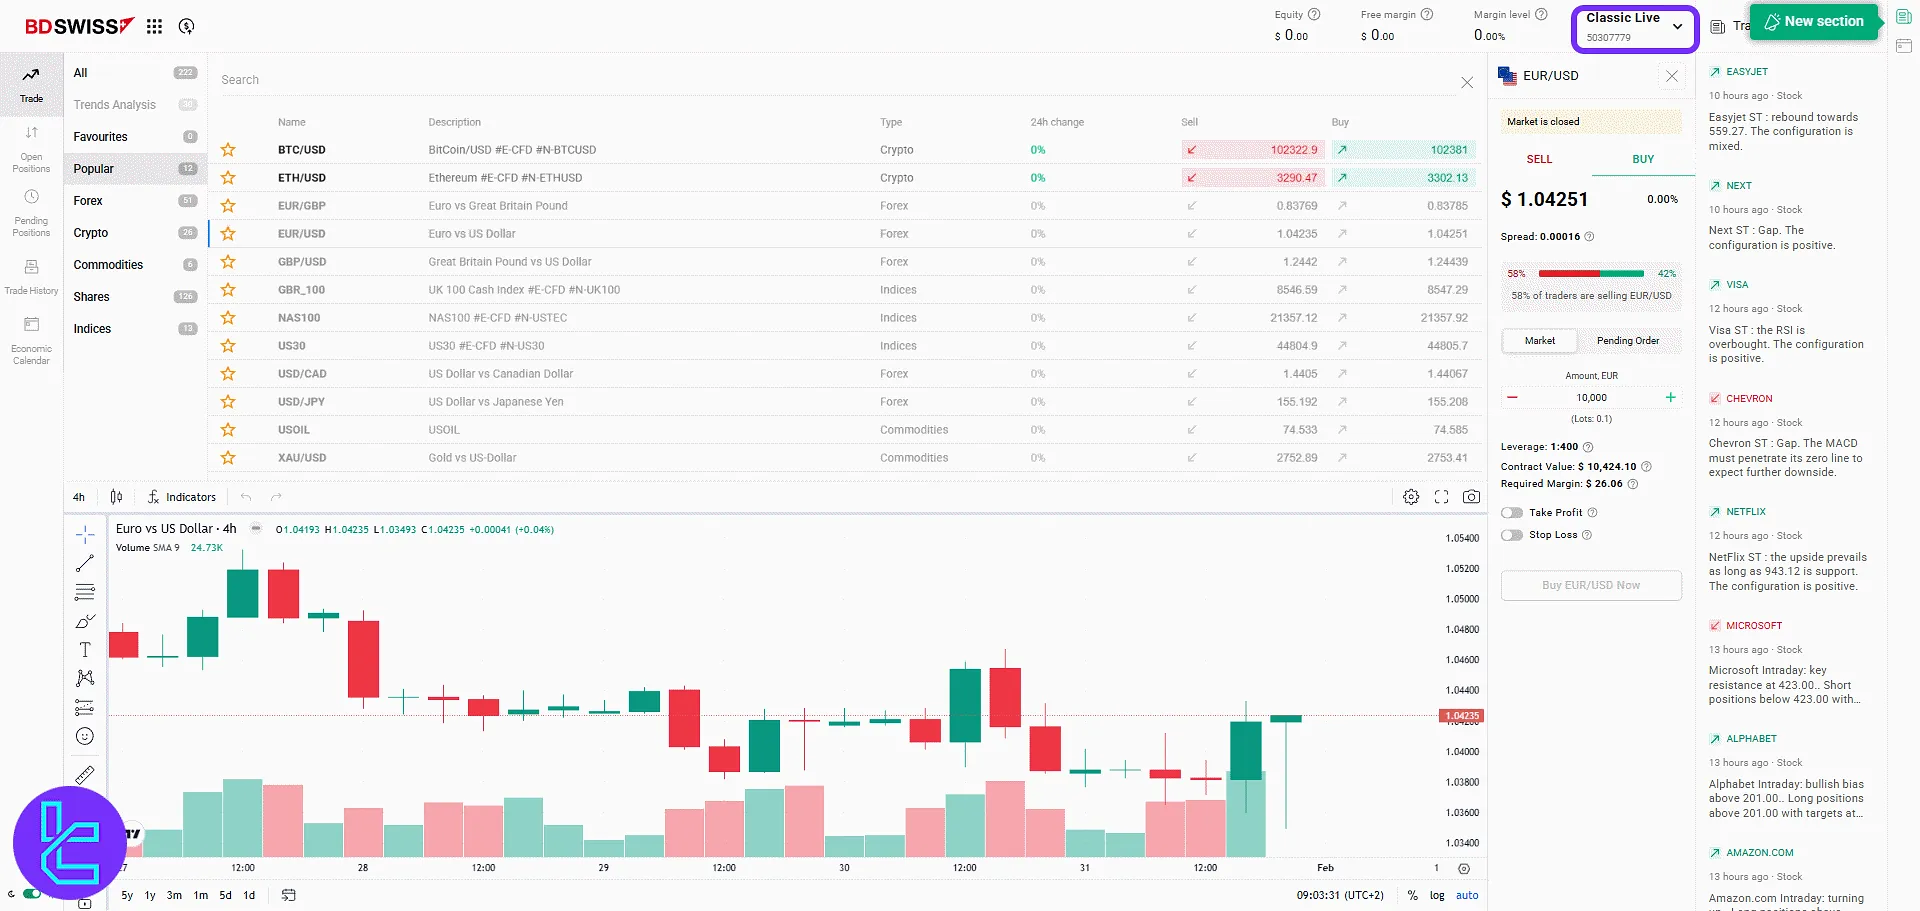Open the Economic Calendar sidebar item
The image size is (1920, 911).
click(31, 341)
